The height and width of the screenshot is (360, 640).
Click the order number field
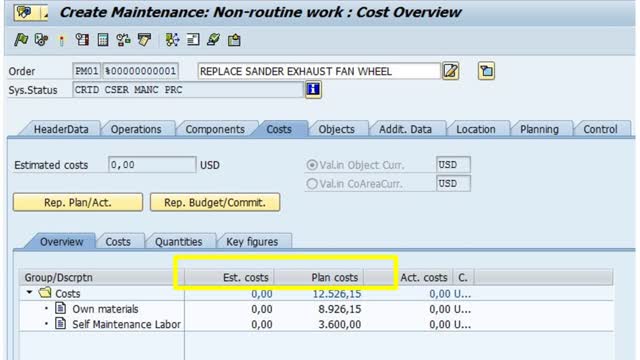click(x=140, y=71)
